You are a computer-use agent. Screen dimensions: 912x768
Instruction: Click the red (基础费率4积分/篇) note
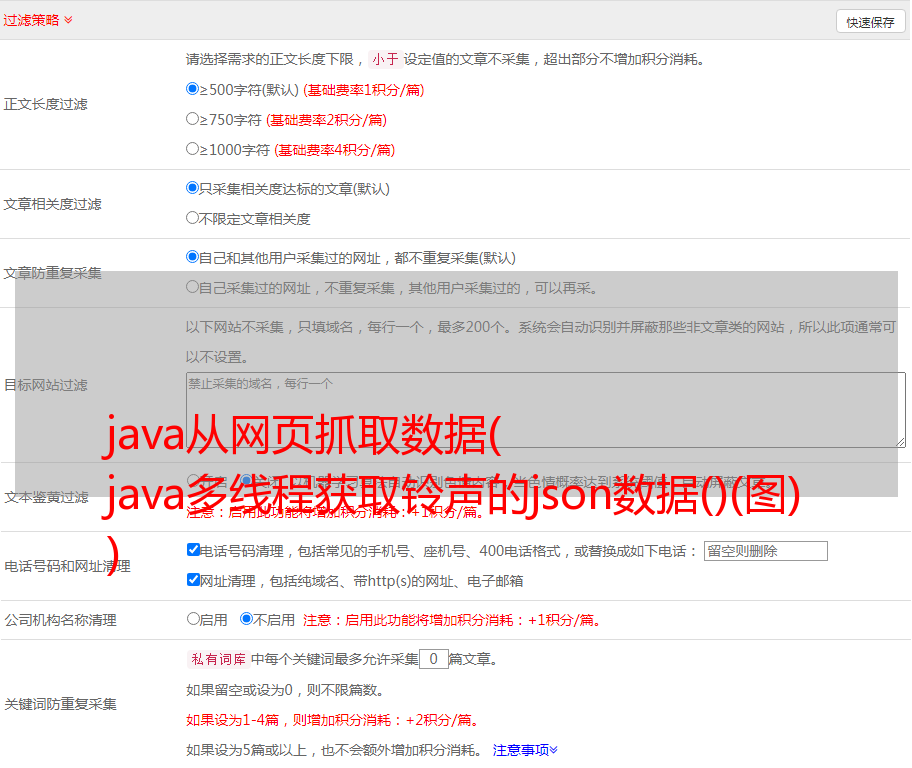(x=334, y=150)
